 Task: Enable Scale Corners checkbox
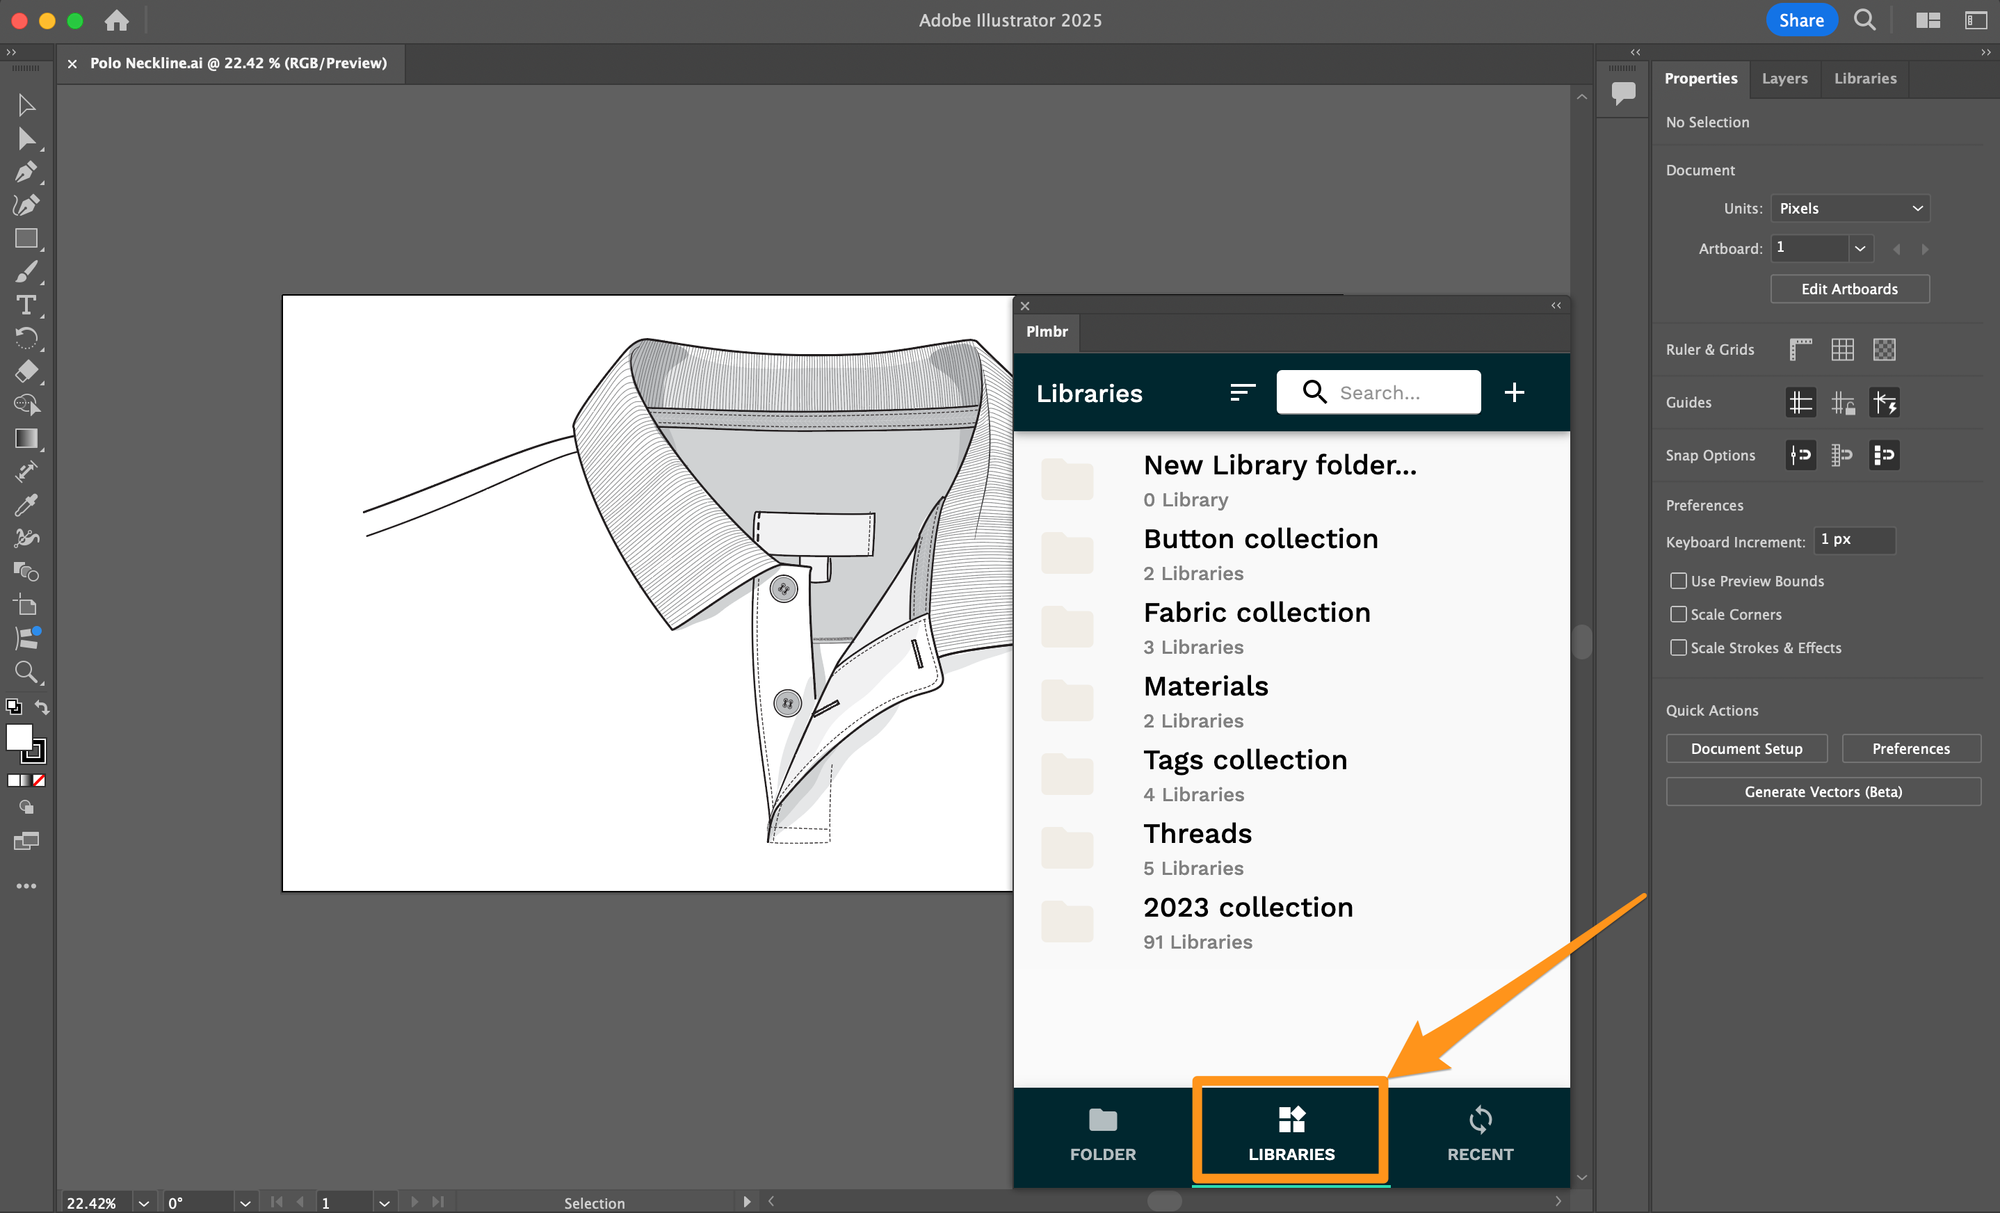click(x=1679, y=613)
